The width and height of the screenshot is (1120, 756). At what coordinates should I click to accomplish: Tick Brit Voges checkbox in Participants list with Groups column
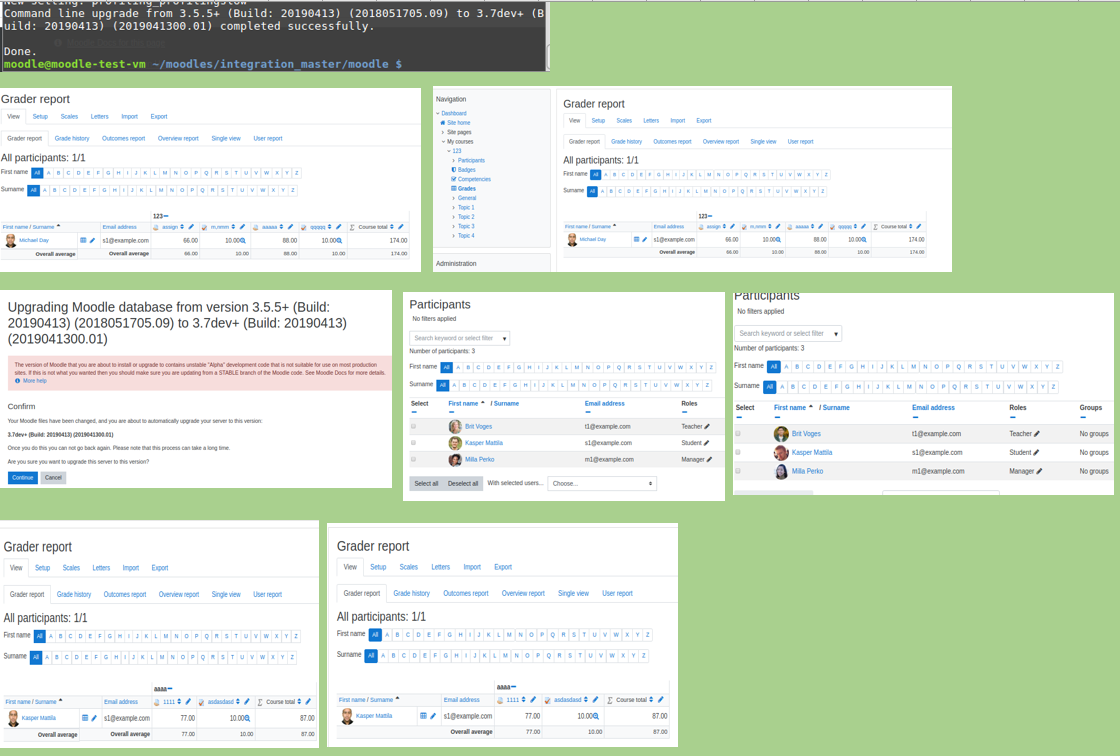pyautogui.click(x=739, y=434)
